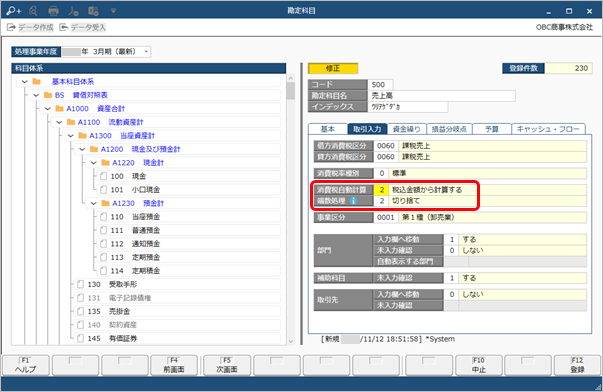
Task: Collapse the A1000 資産合計 node
Action: (x=48, y=109)
